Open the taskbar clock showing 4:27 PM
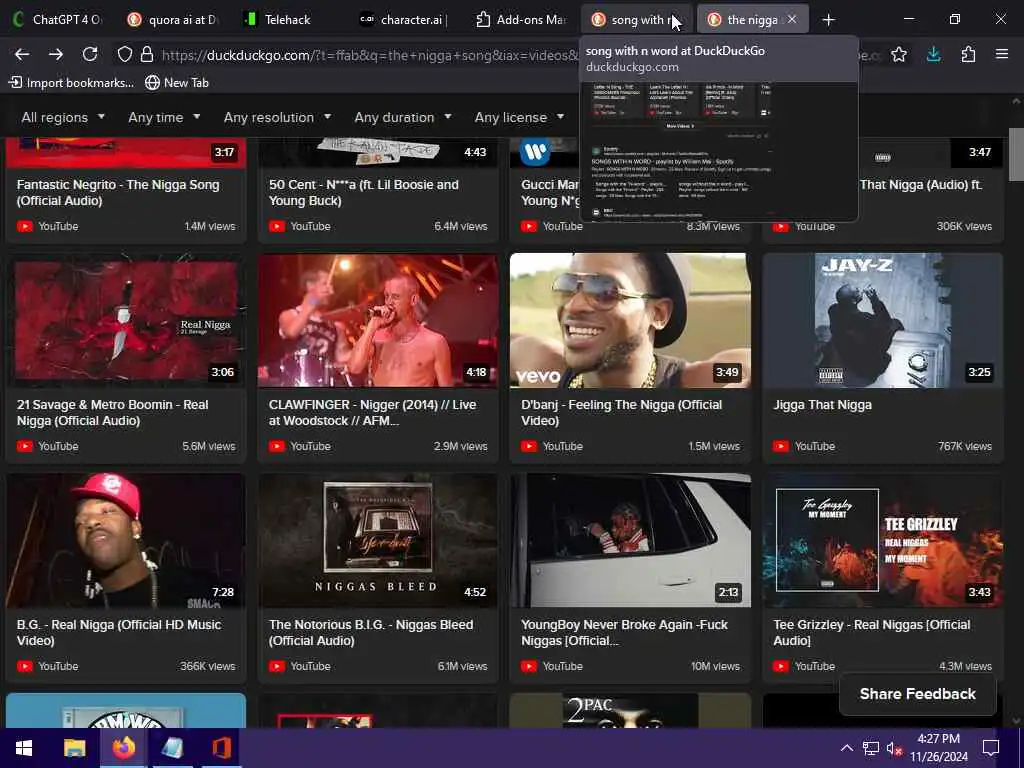Screen dimensions: 1024x768 point(938,748)
